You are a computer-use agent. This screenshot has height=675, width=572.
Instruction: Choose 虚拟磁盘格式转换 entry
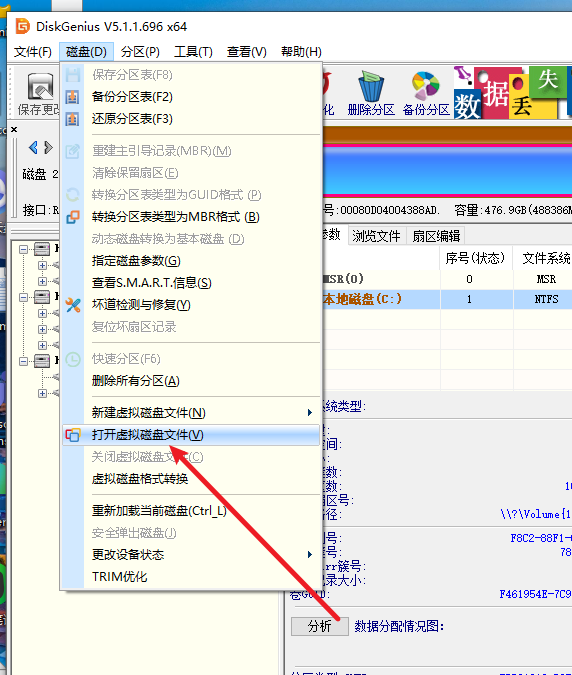pyautogui.click(x=191, y=479)
